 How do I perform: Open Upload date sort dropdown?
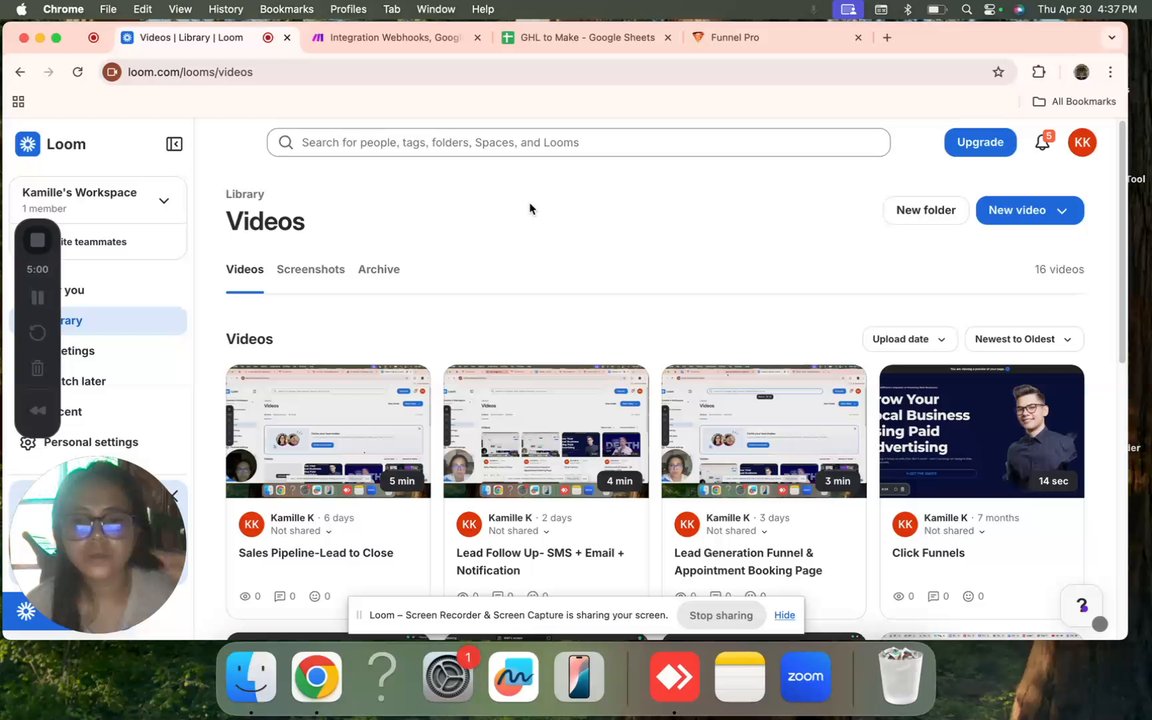coord(910,339)
